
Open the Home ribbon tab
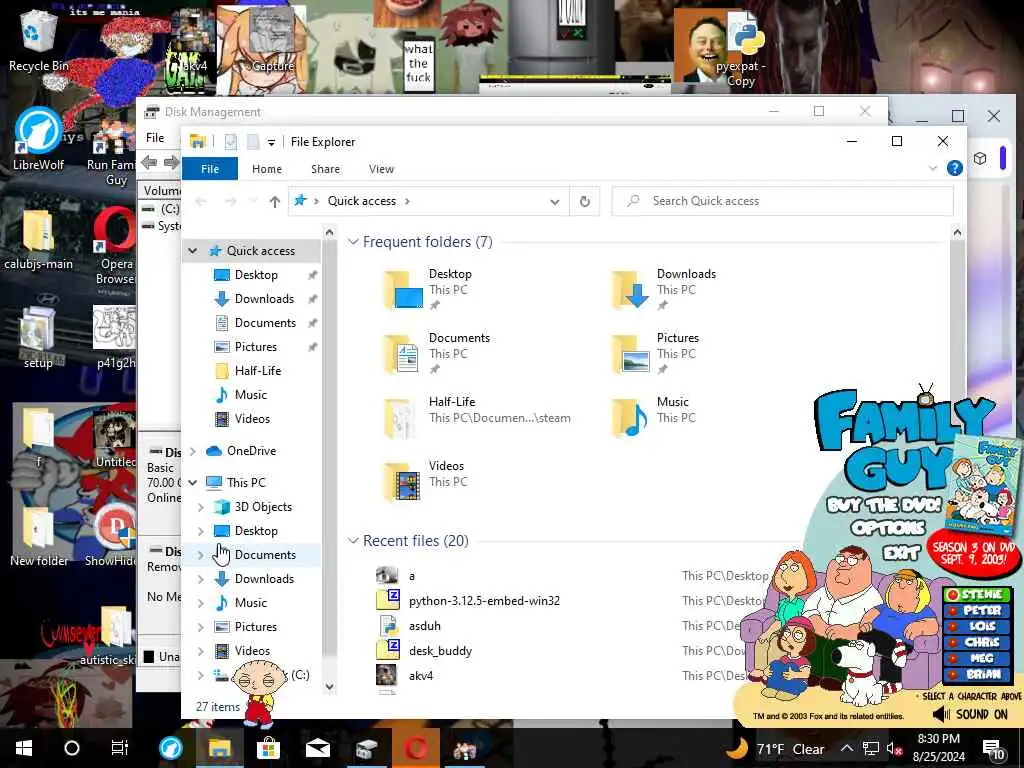tap(267, 169)
